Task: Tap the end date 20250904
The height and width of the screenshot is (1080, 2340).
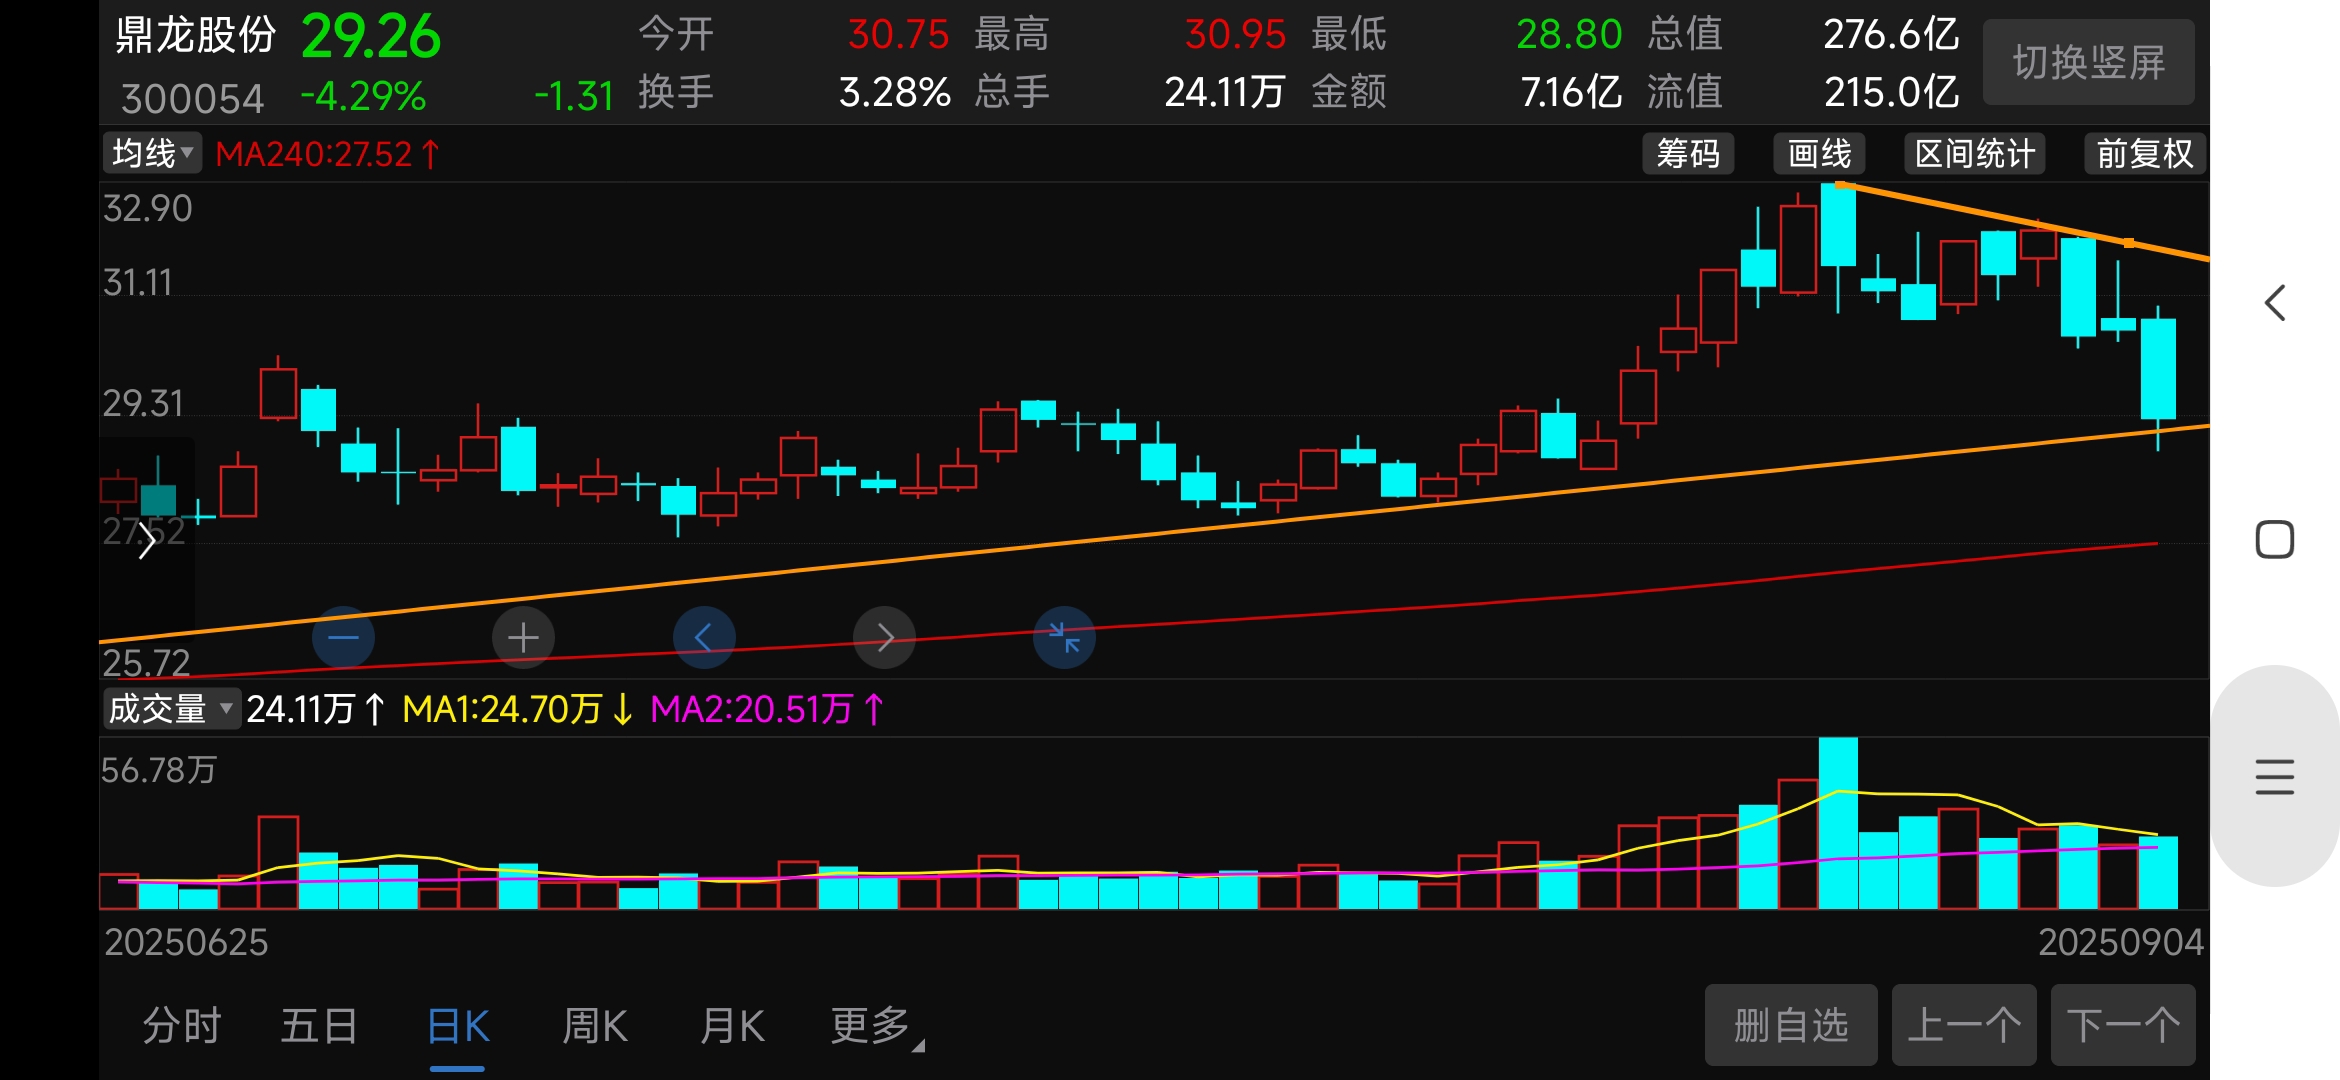Action: pyautogui.click(x=2120, y=942)
